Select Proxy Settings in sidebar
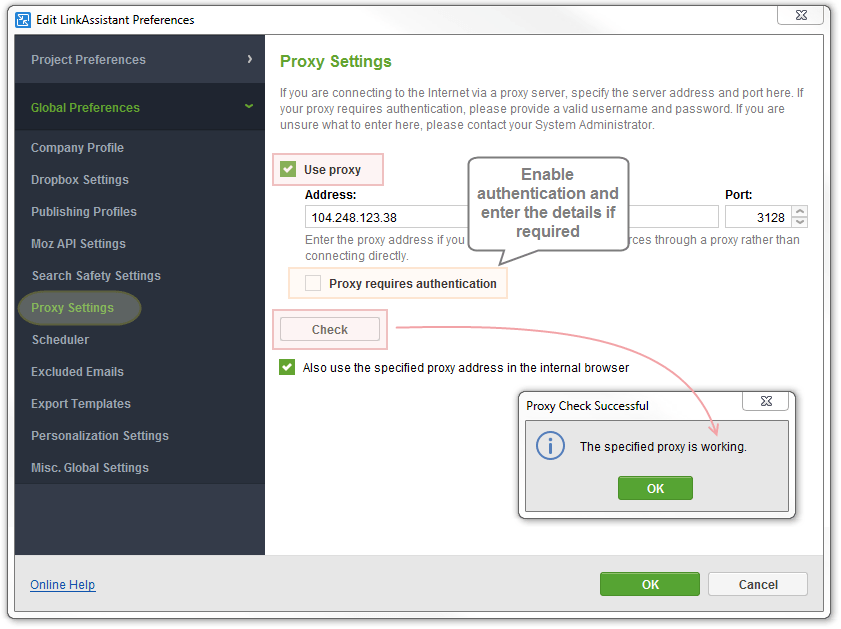The width and height of the screenshot is (841, 629). point(72,308)
